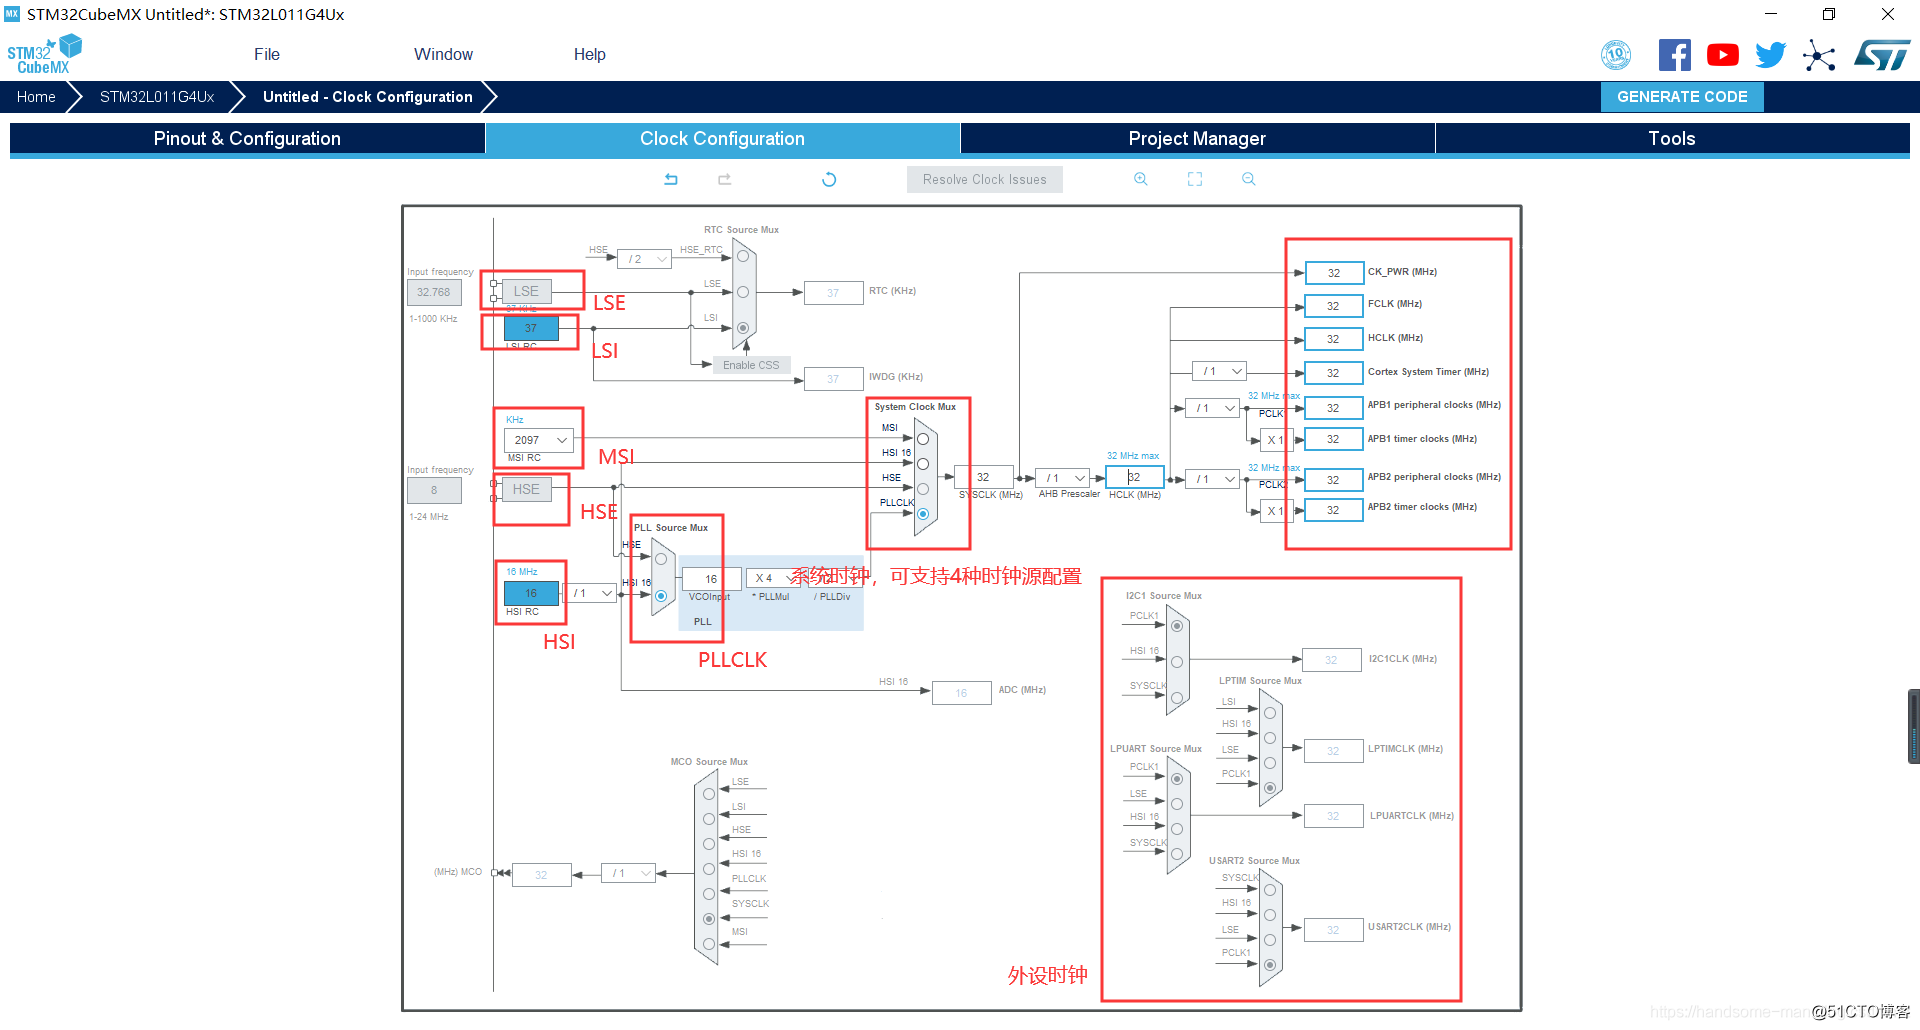Image resolution: width=1920 pixels, height=1030 pixels.
Task: Click the FCLK (MHz) value box
Action: tap(1334, 306)
